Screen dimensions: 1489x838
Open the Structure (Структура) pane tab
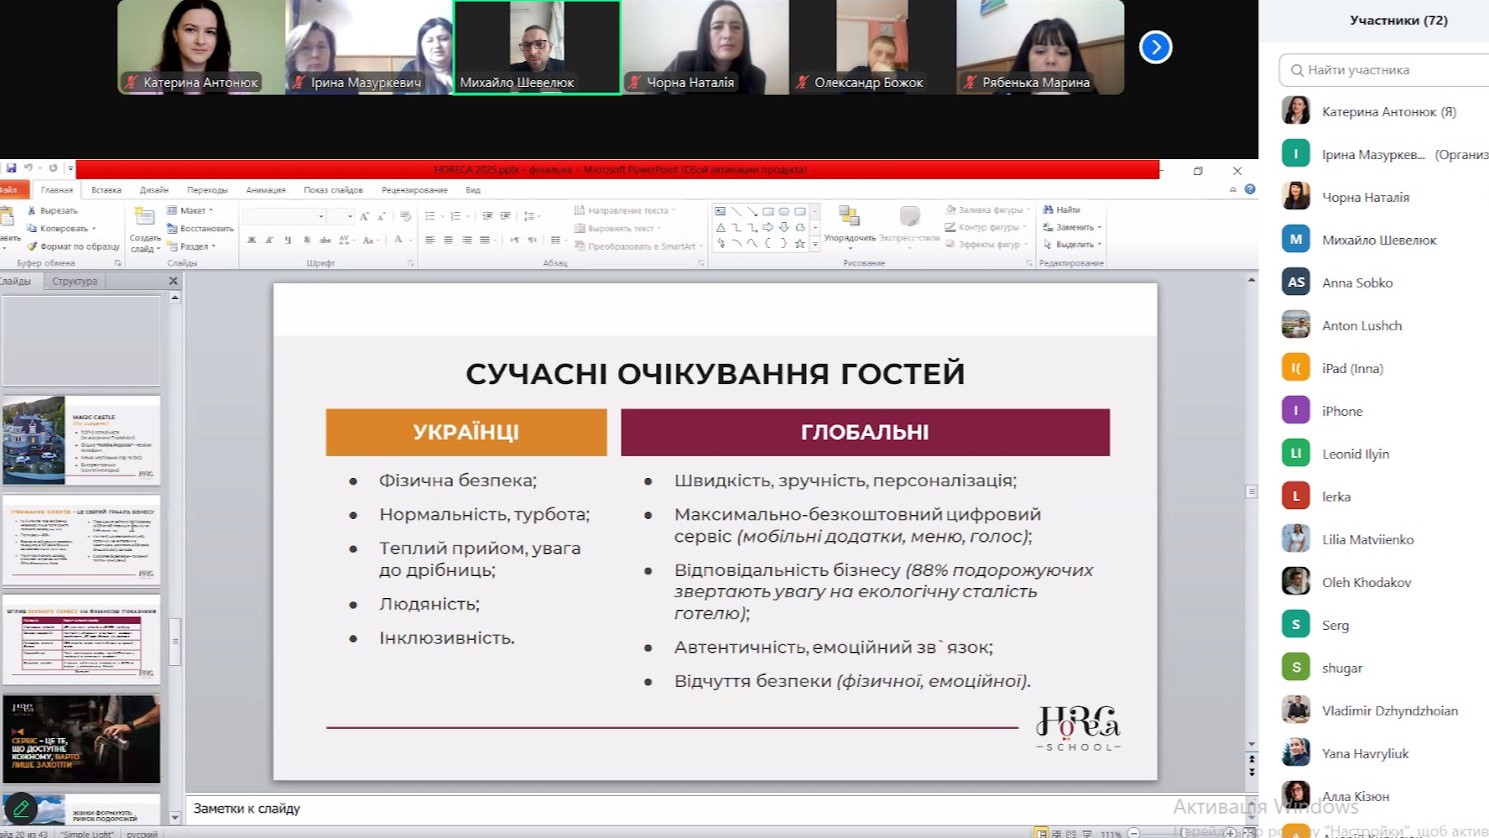click(75, 281)
